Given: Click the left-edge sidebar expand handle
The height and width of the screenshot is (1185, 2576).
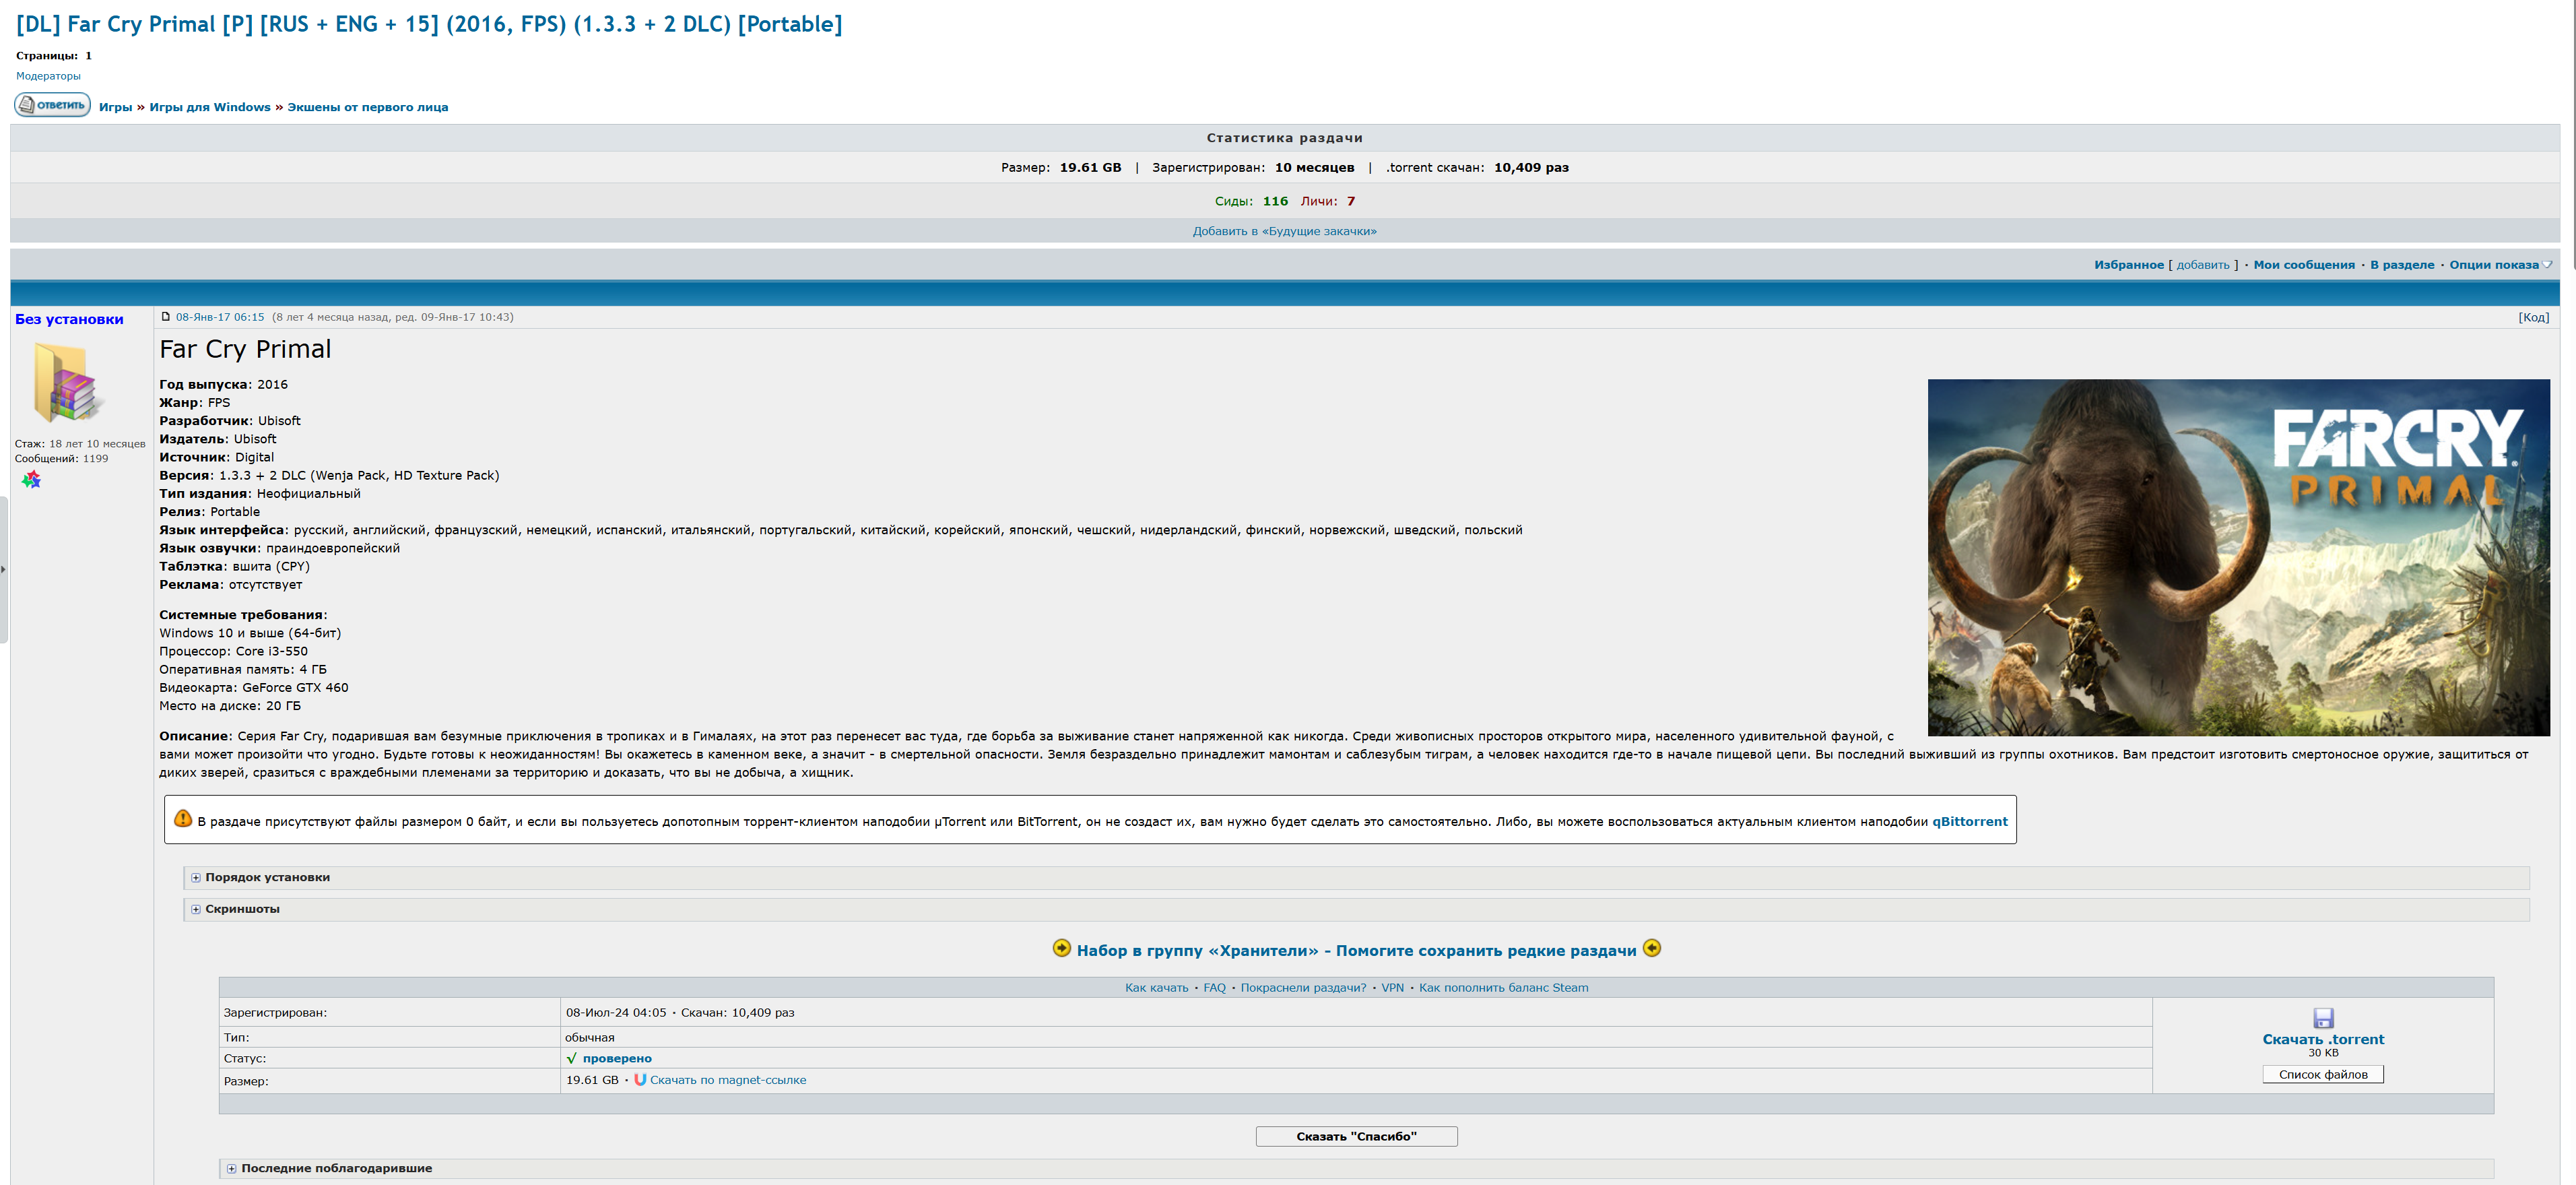Looking at the screenshot, I should point(4,569).
